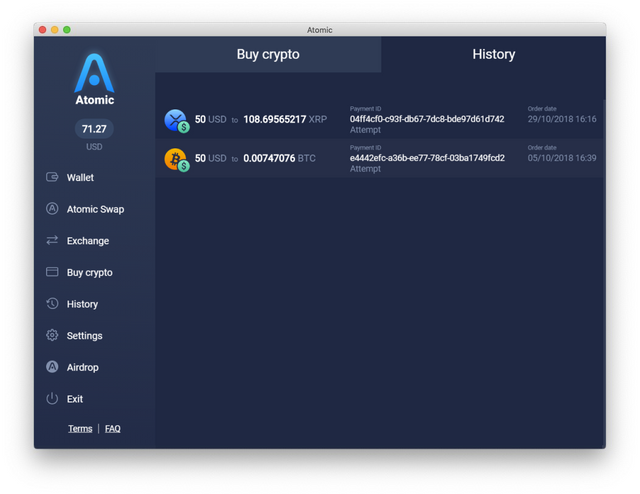The width and height of the screenshot is (640, 494).
Task: Switch to the History tab at top
Action: point(493,54)
